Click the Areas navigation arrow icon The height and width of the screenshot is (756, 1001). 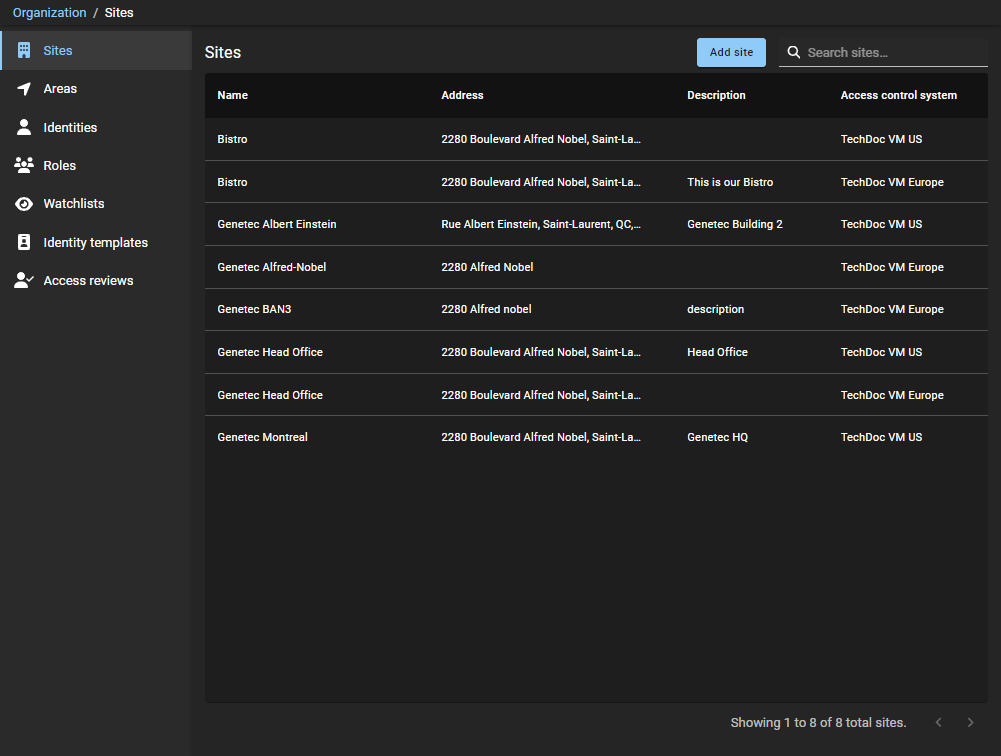pos(24,89)
